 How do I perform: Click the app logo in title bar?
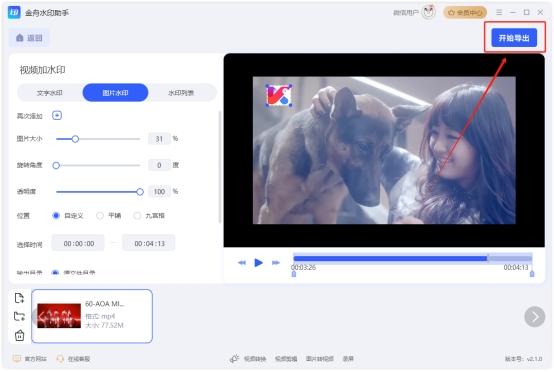pyautogui.click(x=14, y=13)
